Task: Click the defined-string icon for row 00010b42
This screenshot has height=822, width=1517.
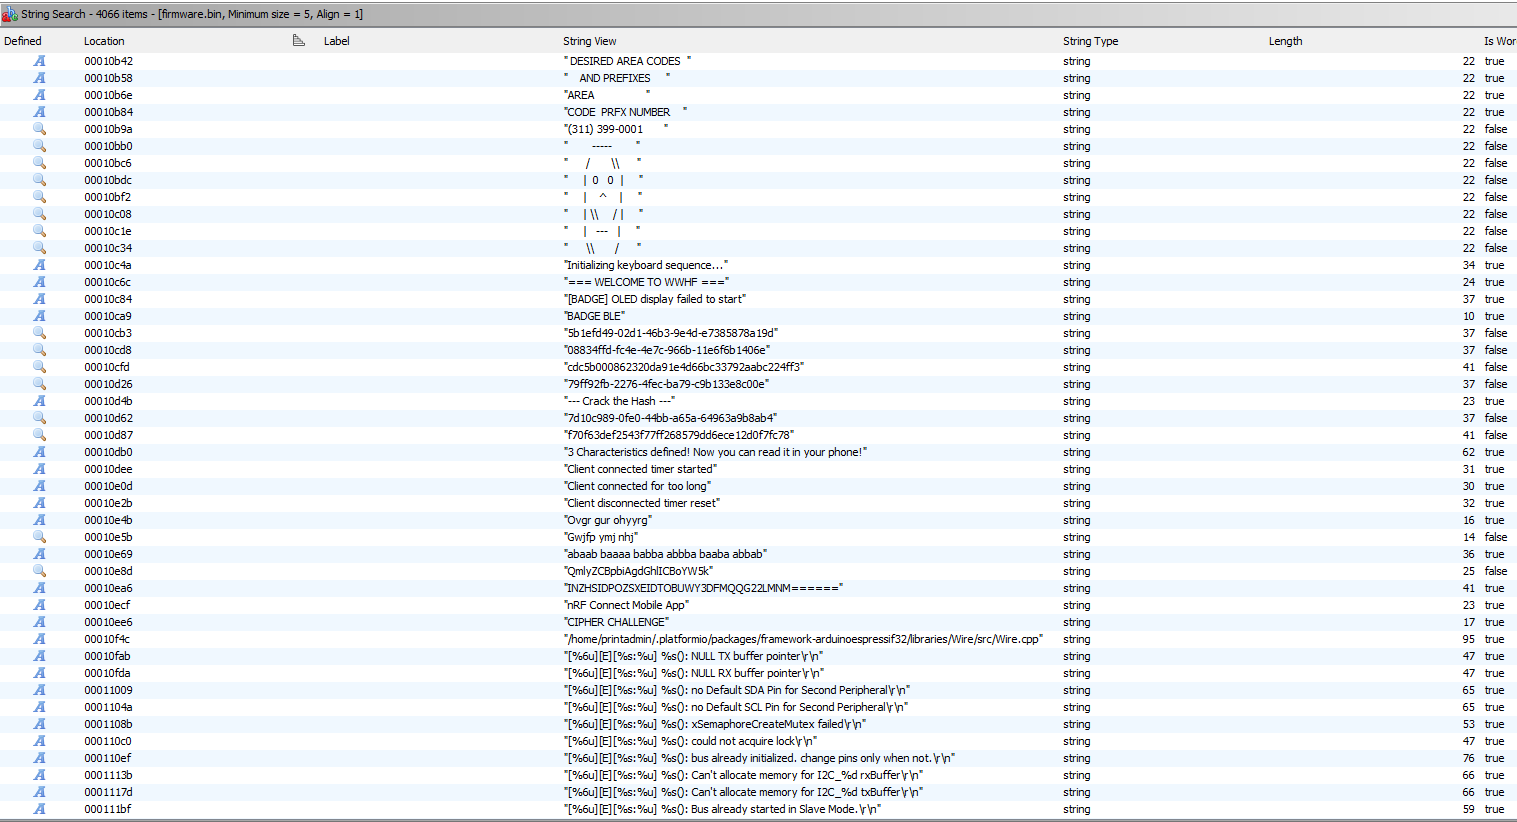Action: (x=40, y=61)
